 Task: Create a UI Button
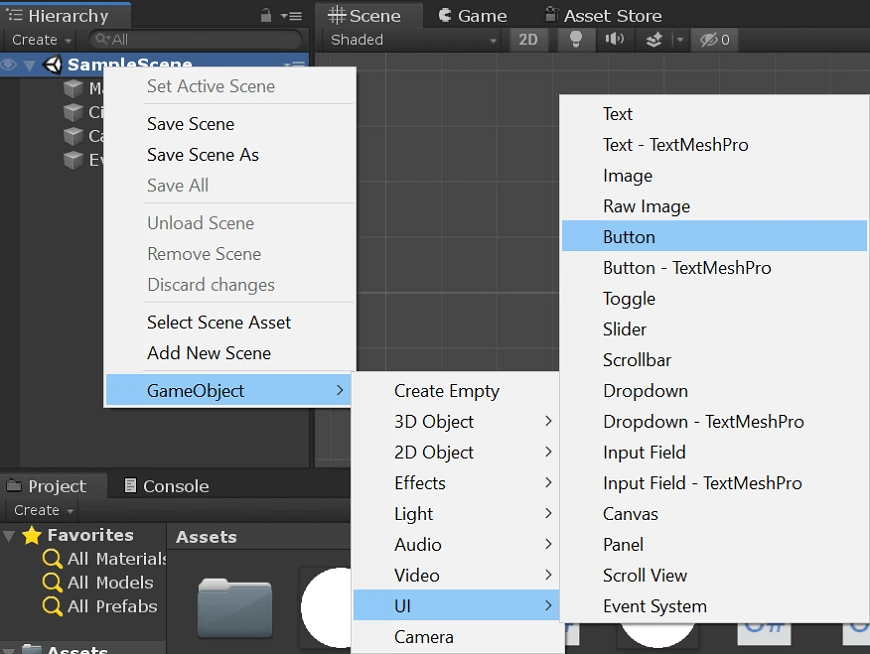tap(715, 236)
